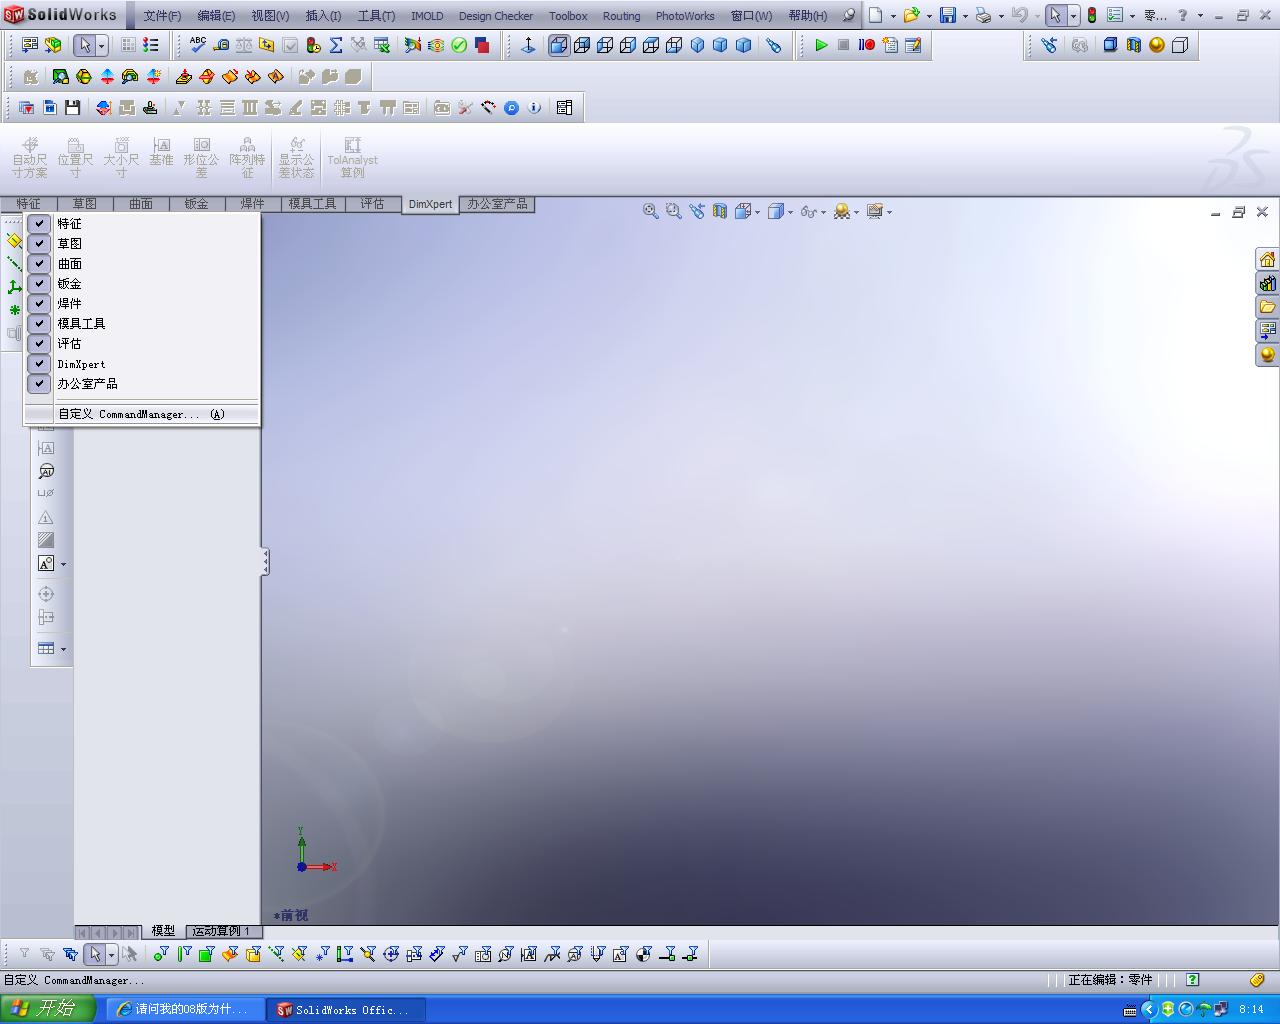1280x1024 pixels.
Task: Click the gold sphere icon in the task pane
Action: point(1267,355)
